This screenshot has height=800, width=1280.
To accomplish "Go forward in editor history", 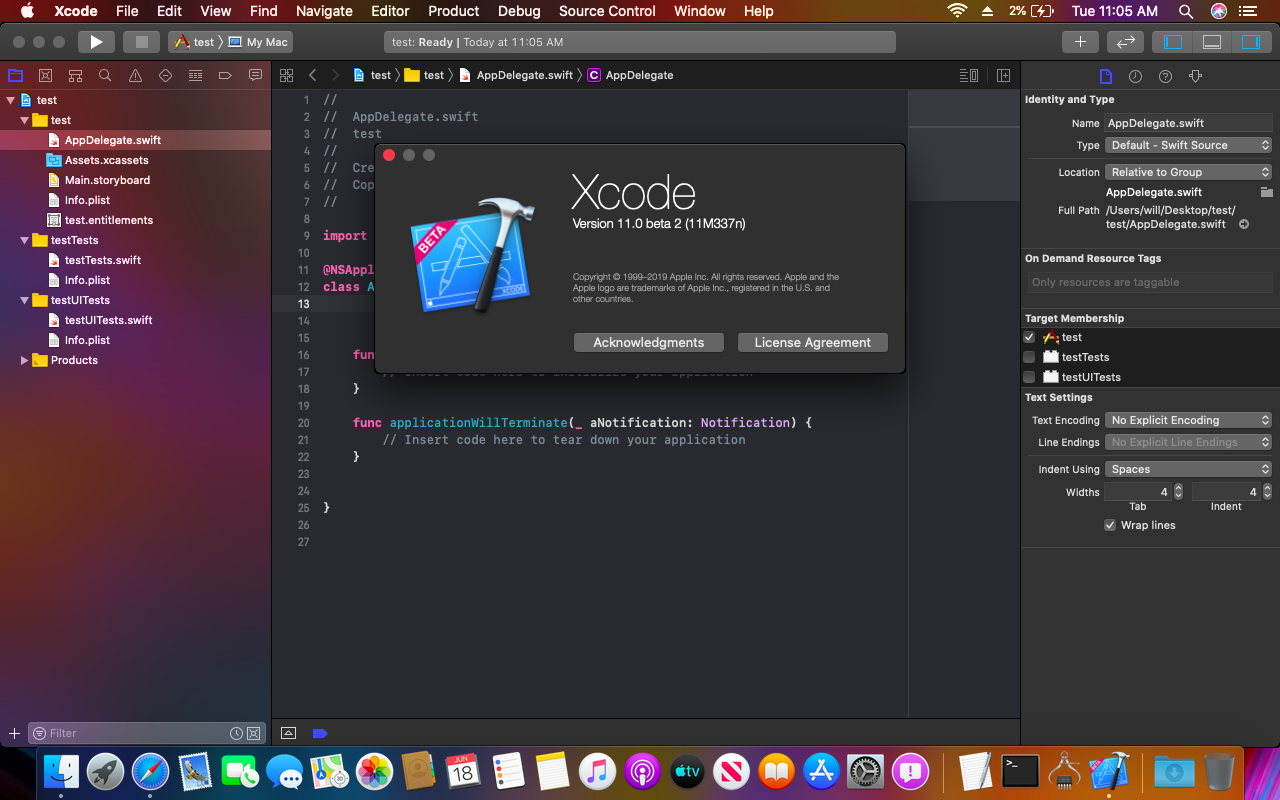I will click(335, 75).
